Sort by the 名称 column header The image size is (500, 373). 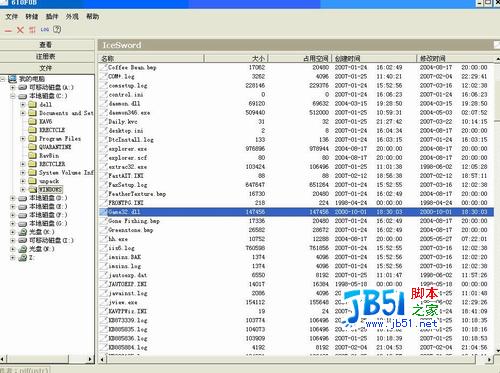[x=151, y=58]
